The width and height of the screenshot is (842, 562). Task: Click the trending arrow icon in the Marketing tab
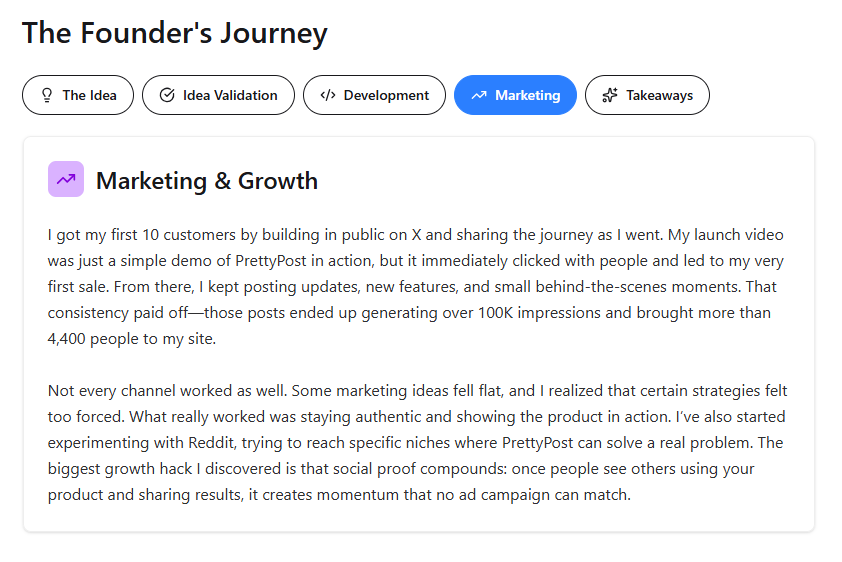pyautogui.click(x=479, y=96)
